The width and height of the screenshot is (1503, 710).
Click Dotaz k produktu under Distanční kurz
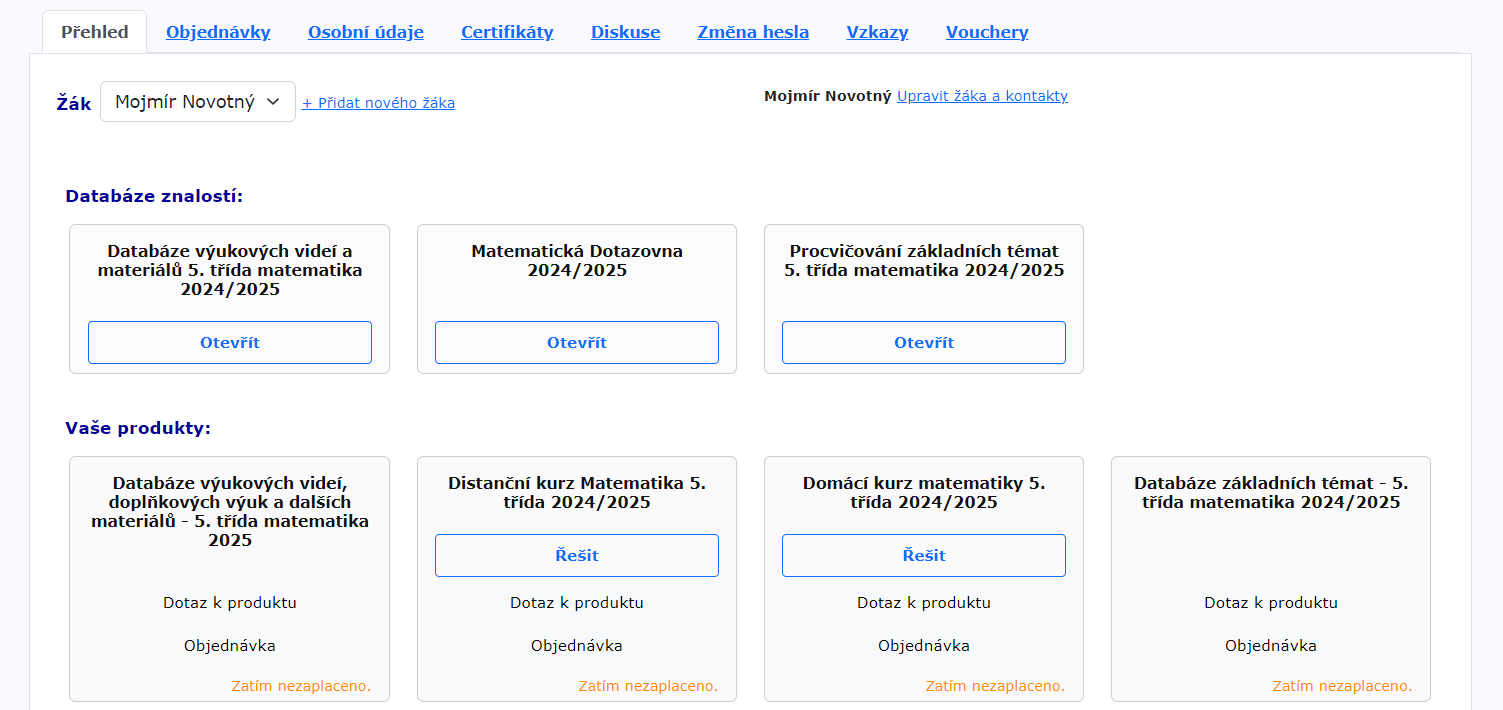coord(577,603)
